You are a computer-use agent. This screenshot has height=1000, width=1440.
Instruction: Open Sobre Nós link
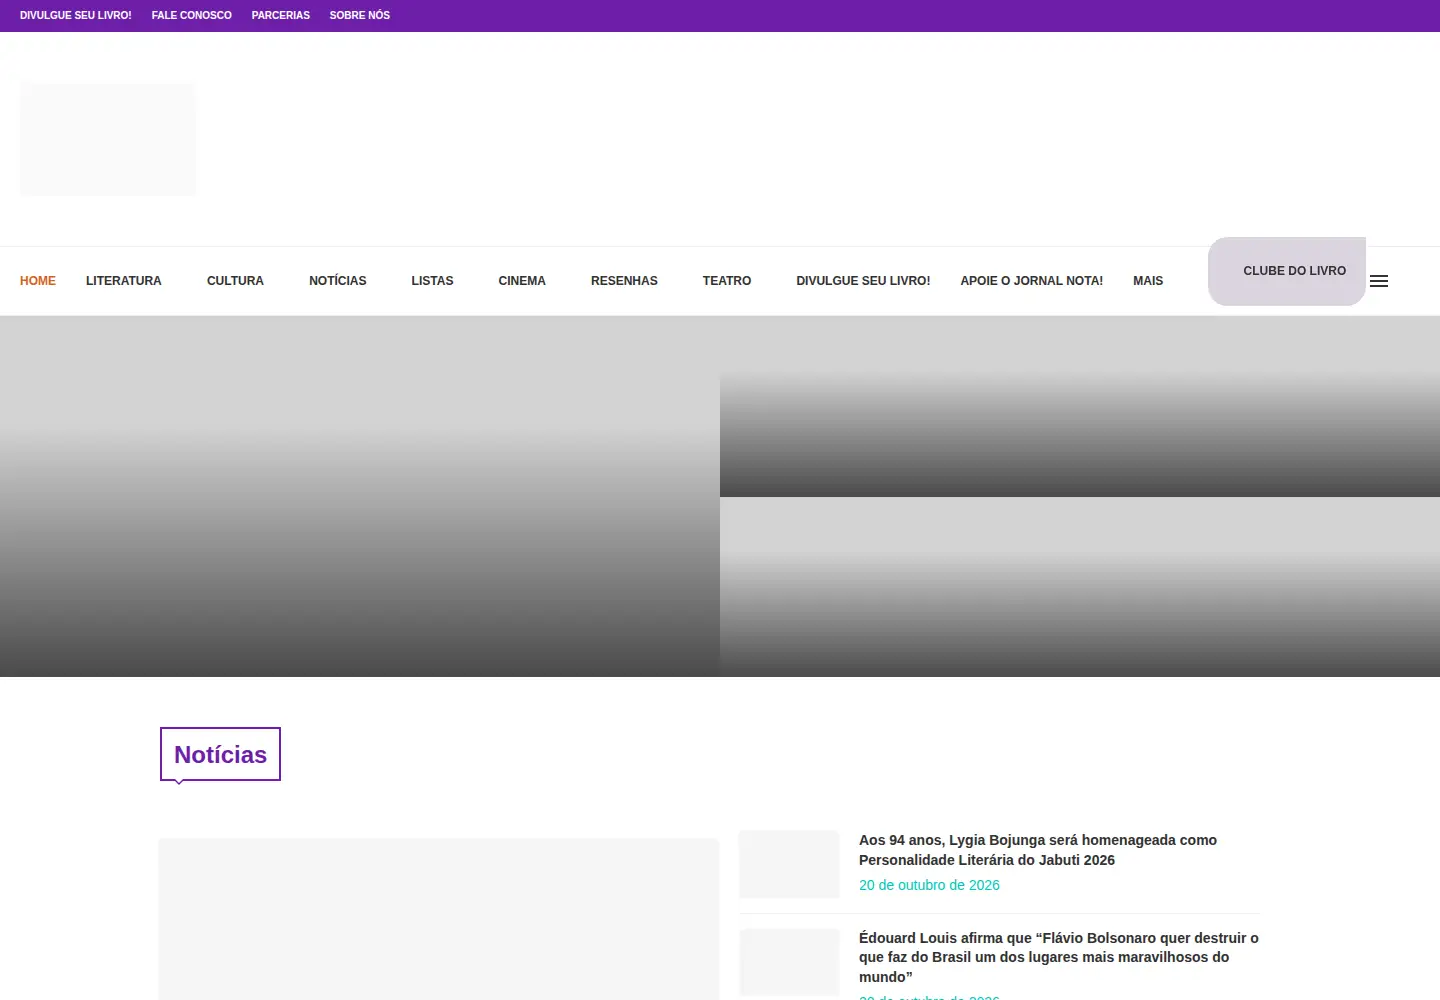tap(360, 15)
